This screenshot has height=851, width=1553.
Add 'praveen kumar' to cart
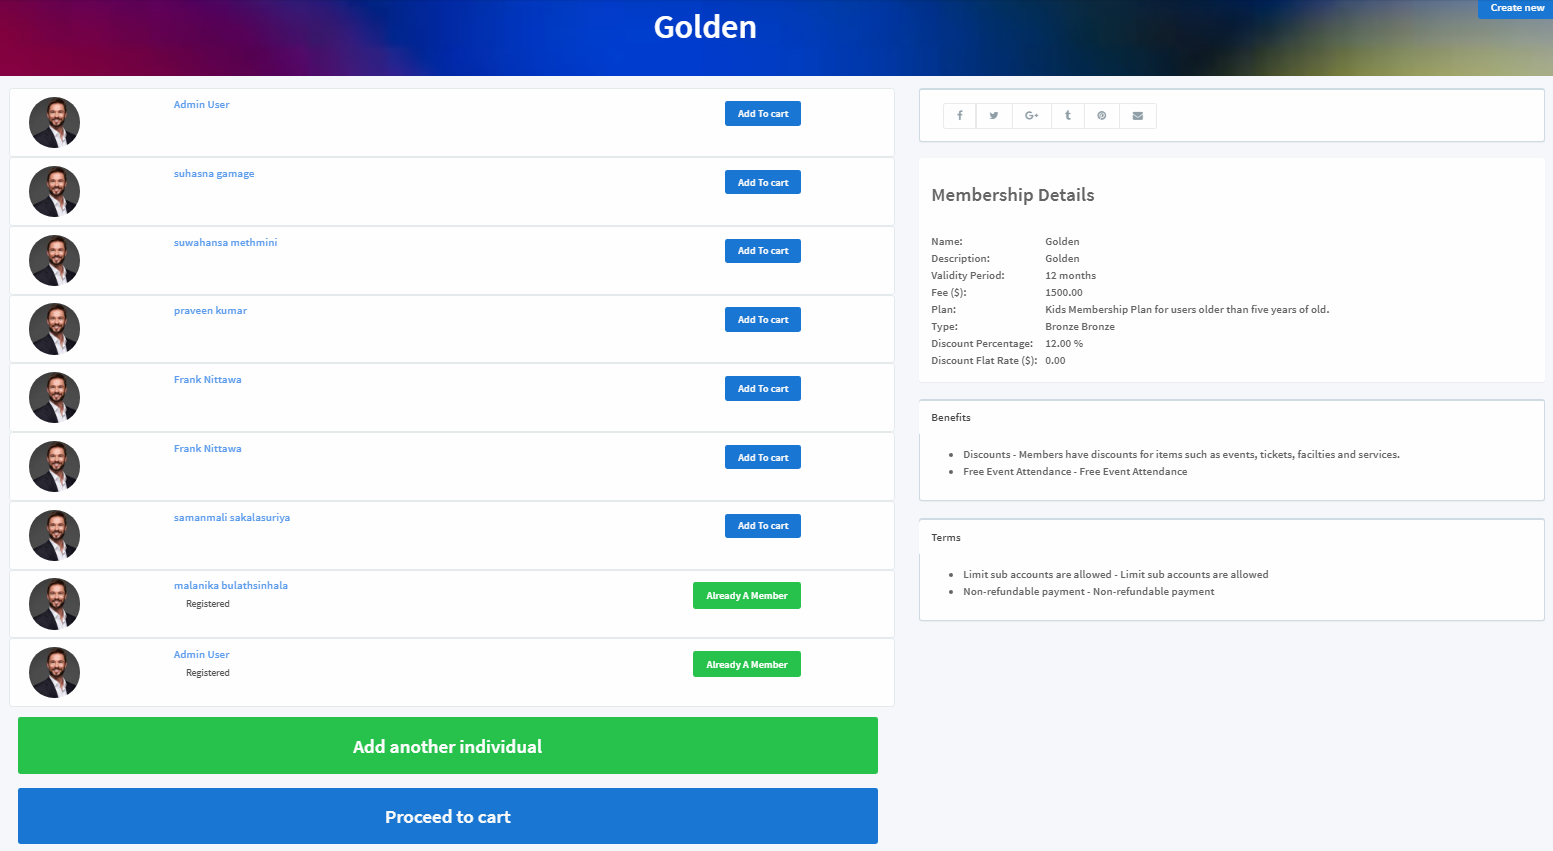(763, 320)
